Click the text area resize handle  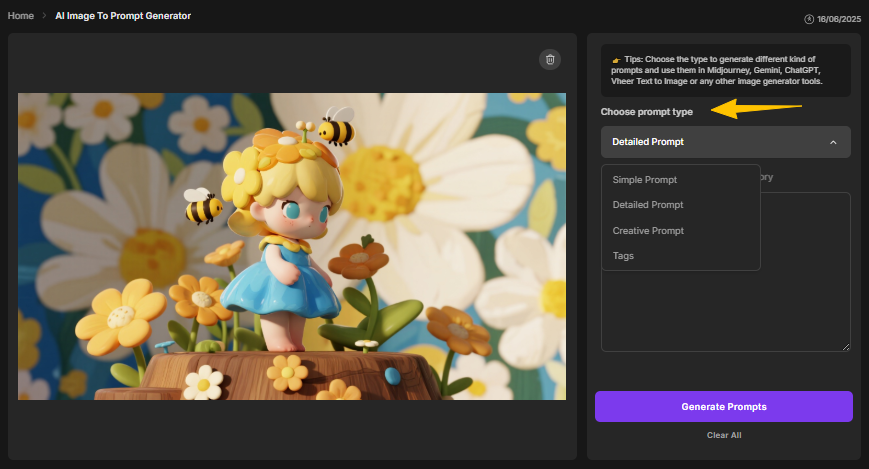[x=846, y=347]
